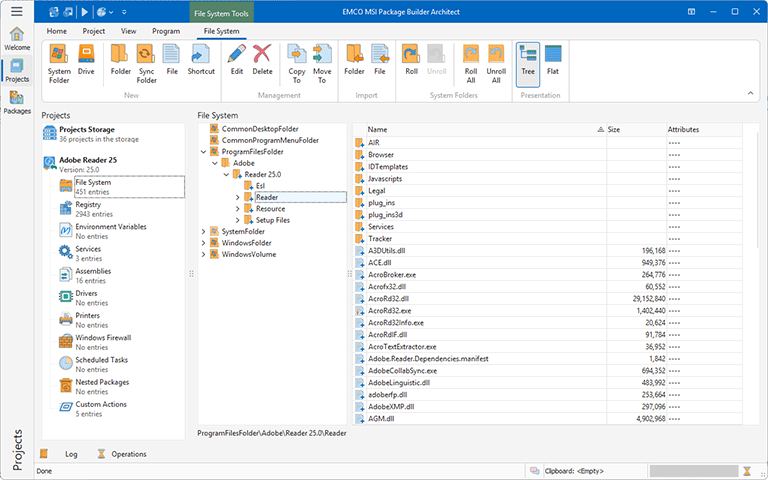Screen dimensions: 768x480
Task: Select Registry in the project list
Action: 88,205
